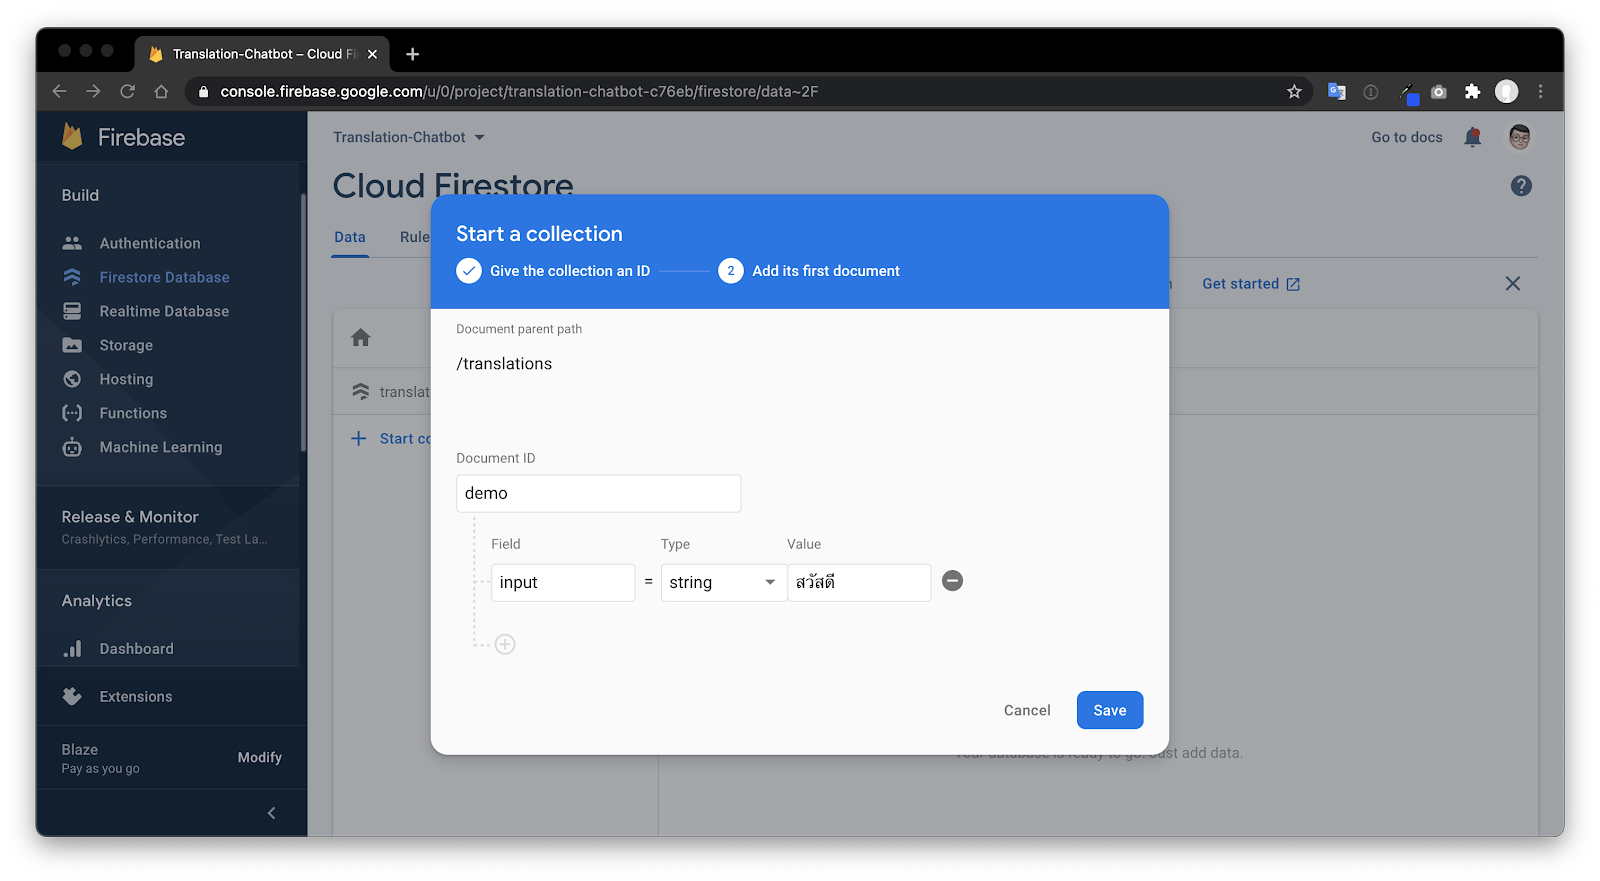Image resolution: width=1600 pixels, height=881 pixels.
Task: Open notifications bell icon
Action: click(x=1473, y=137)
